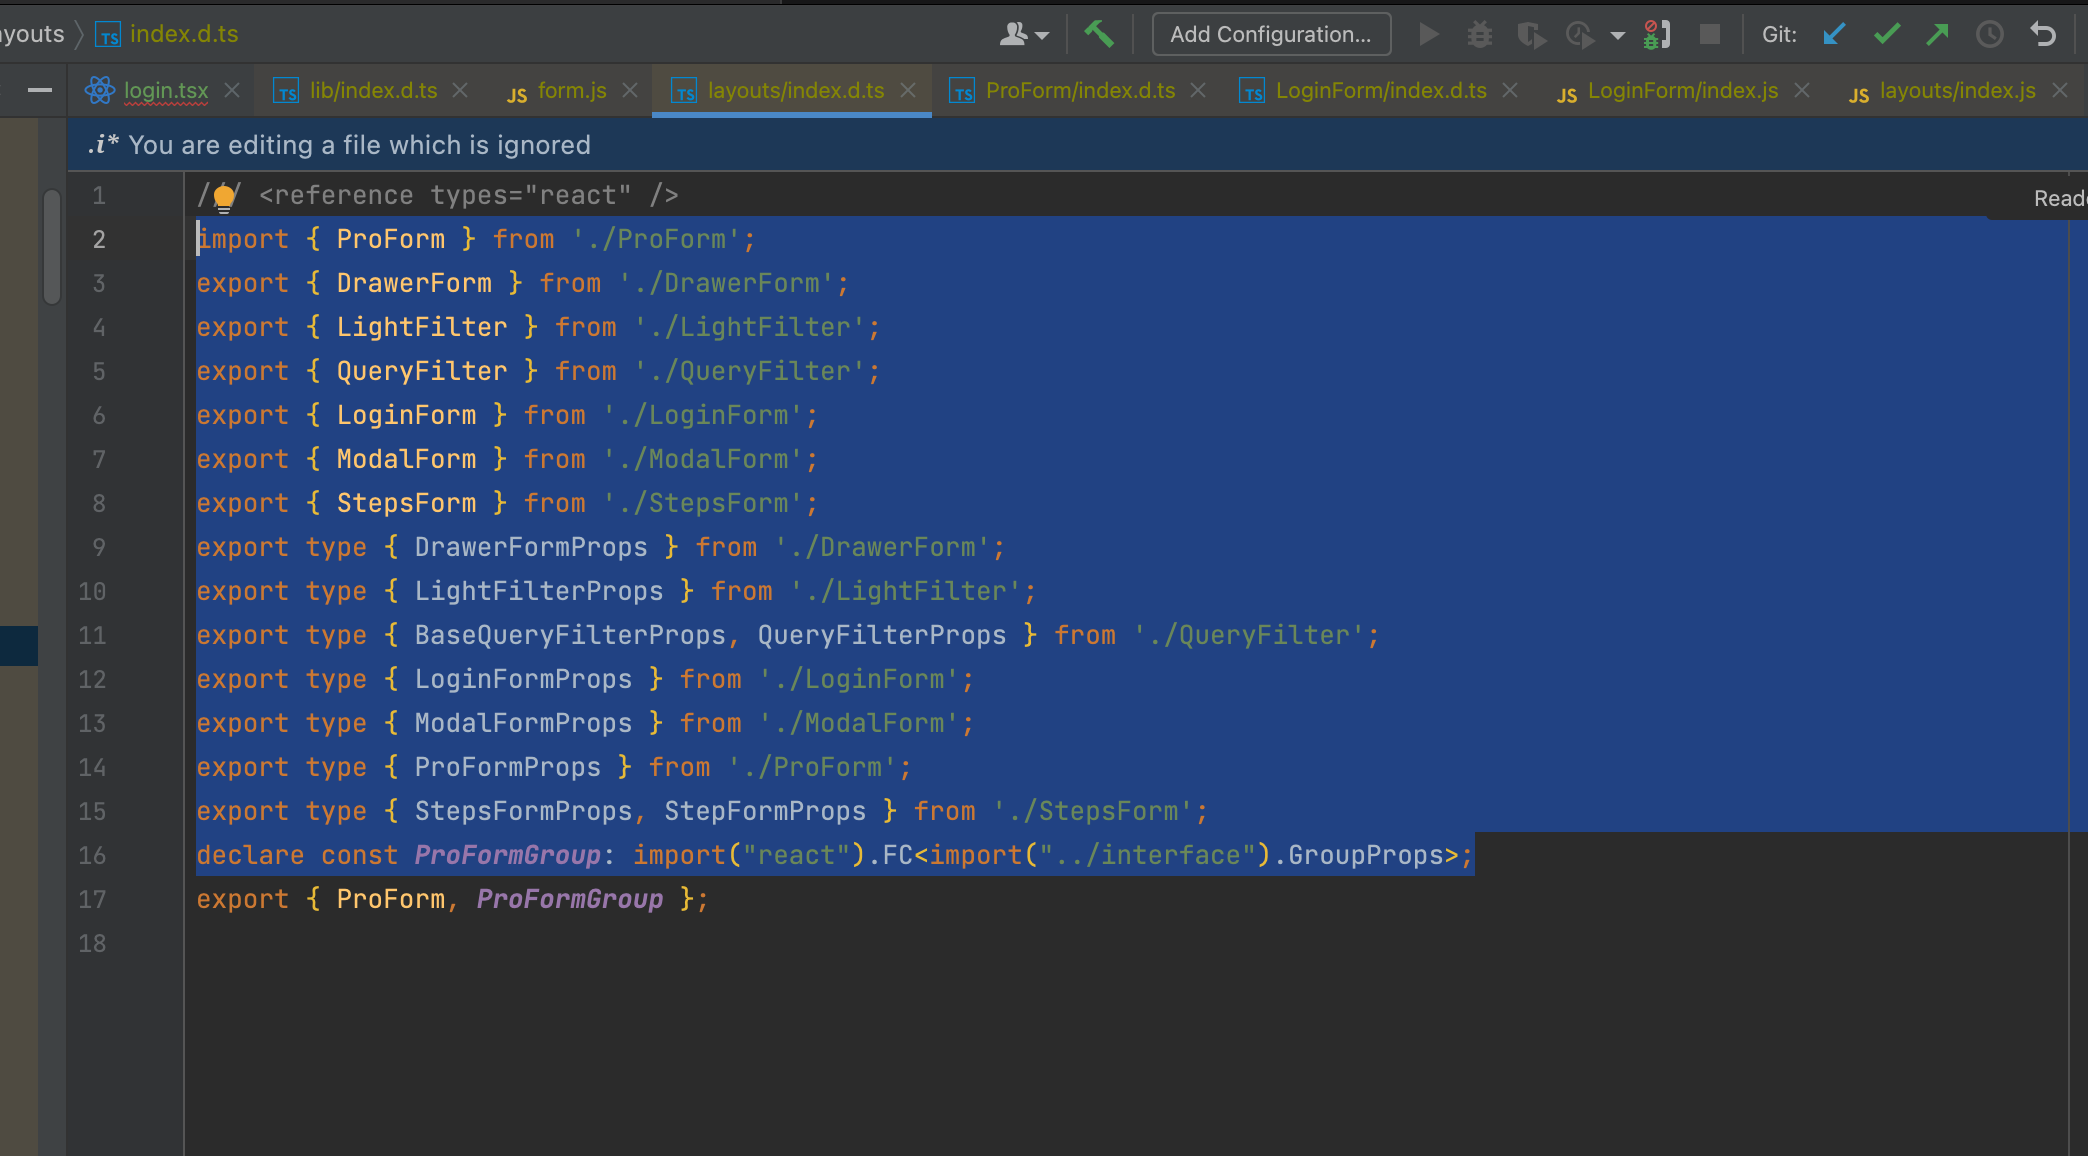Click the editor vertical scrollbar thumb
This screenshot has height=1156, width=2088.
[52, 246]
